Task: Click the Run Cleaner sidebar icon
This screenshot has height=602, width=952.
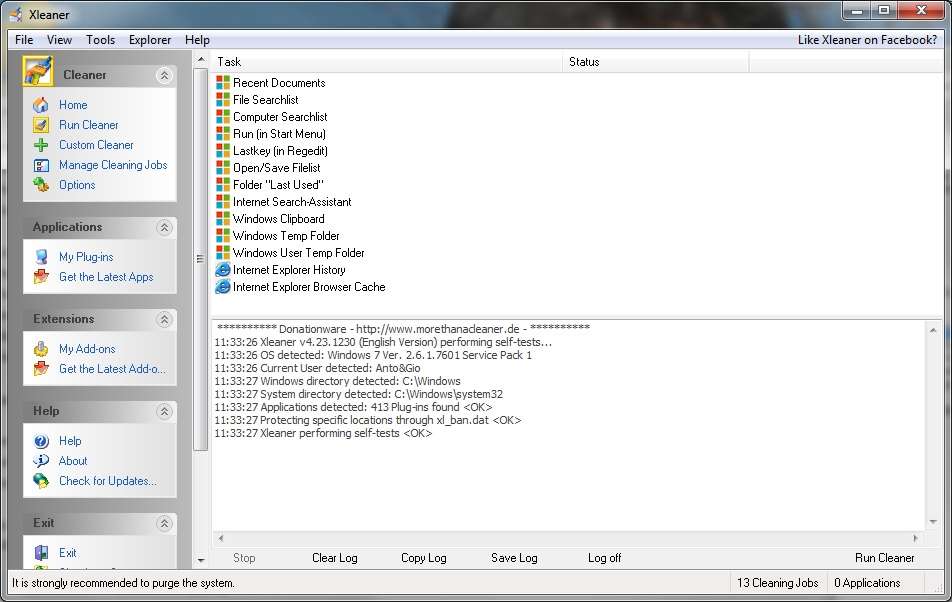Action: click(41, 125)
